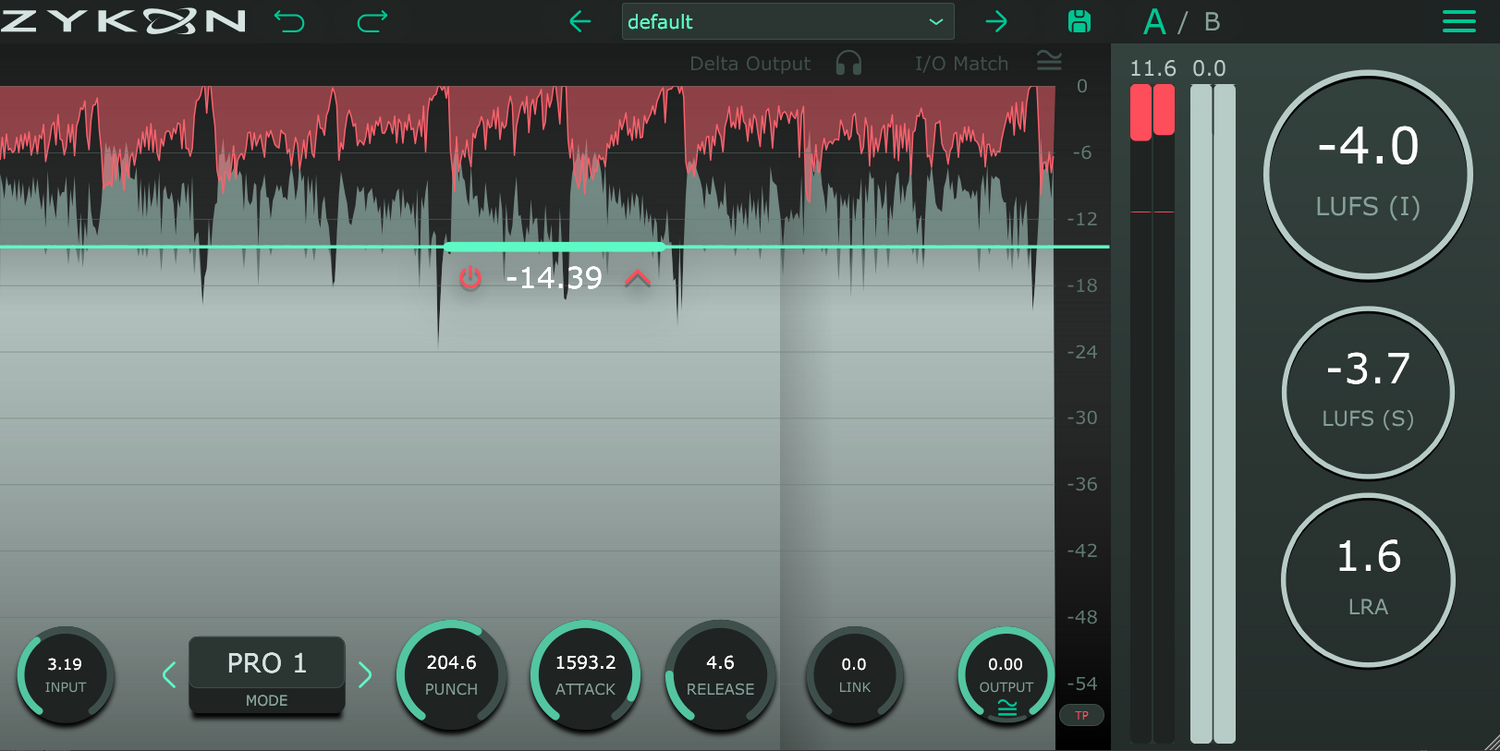This screenshot has height=751, width=1500.
Task: Go to next preset with right arrow
Action: click(996, 21)
